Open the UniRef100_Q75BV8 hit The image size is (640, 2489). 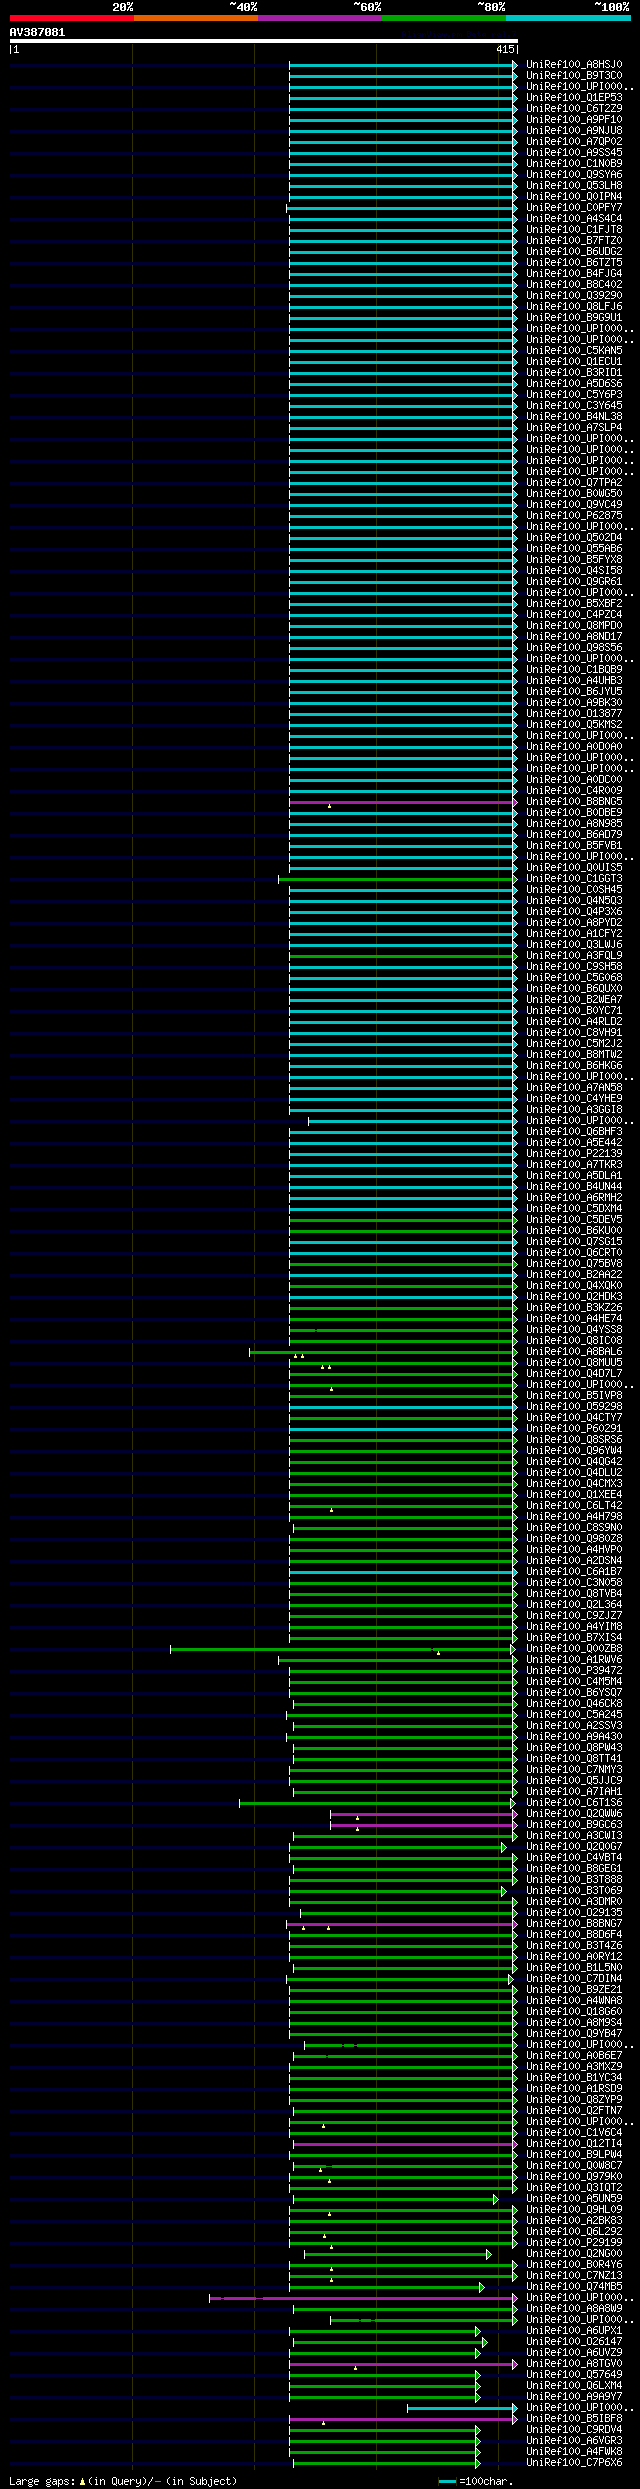pos(574,1264)
